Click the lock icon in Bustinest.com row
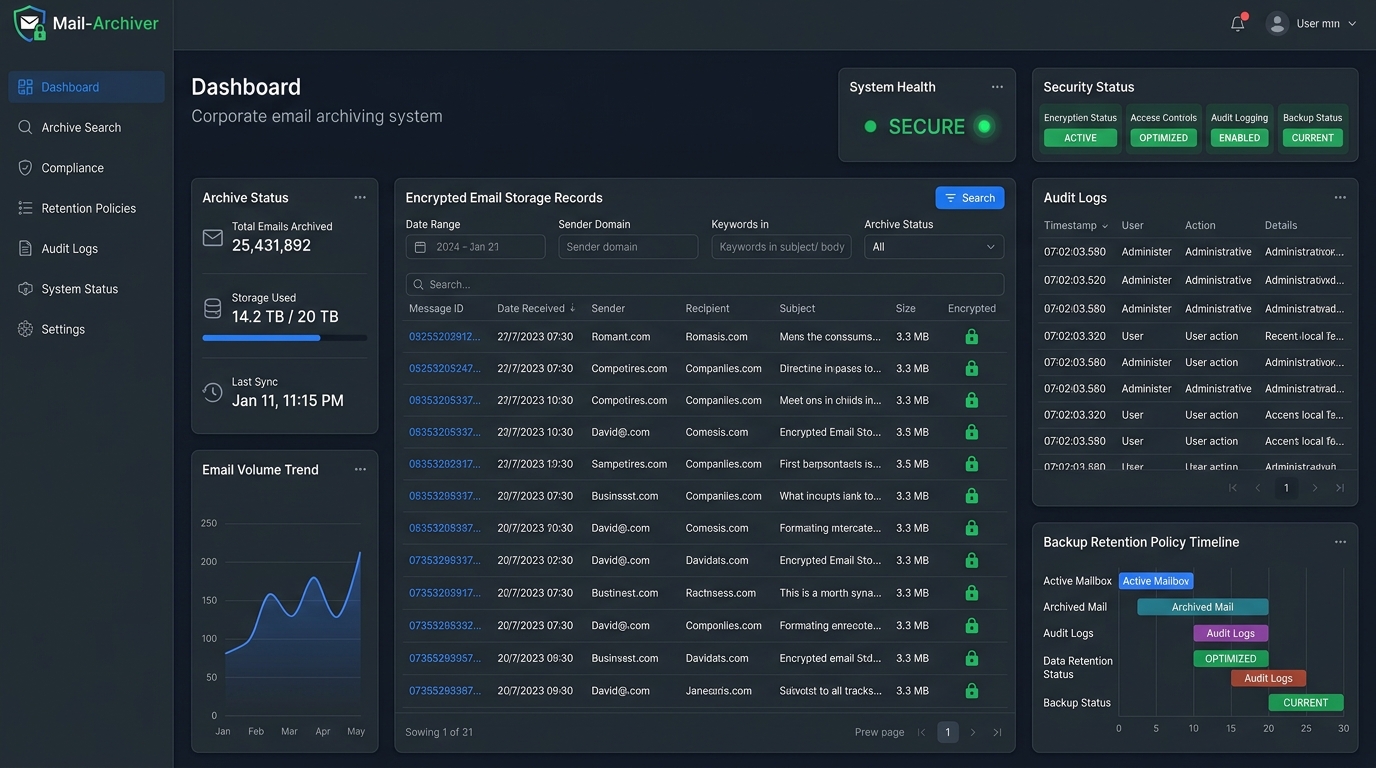Image resolution: width=1376 pixels, height=768 pixels. point(971,593)
